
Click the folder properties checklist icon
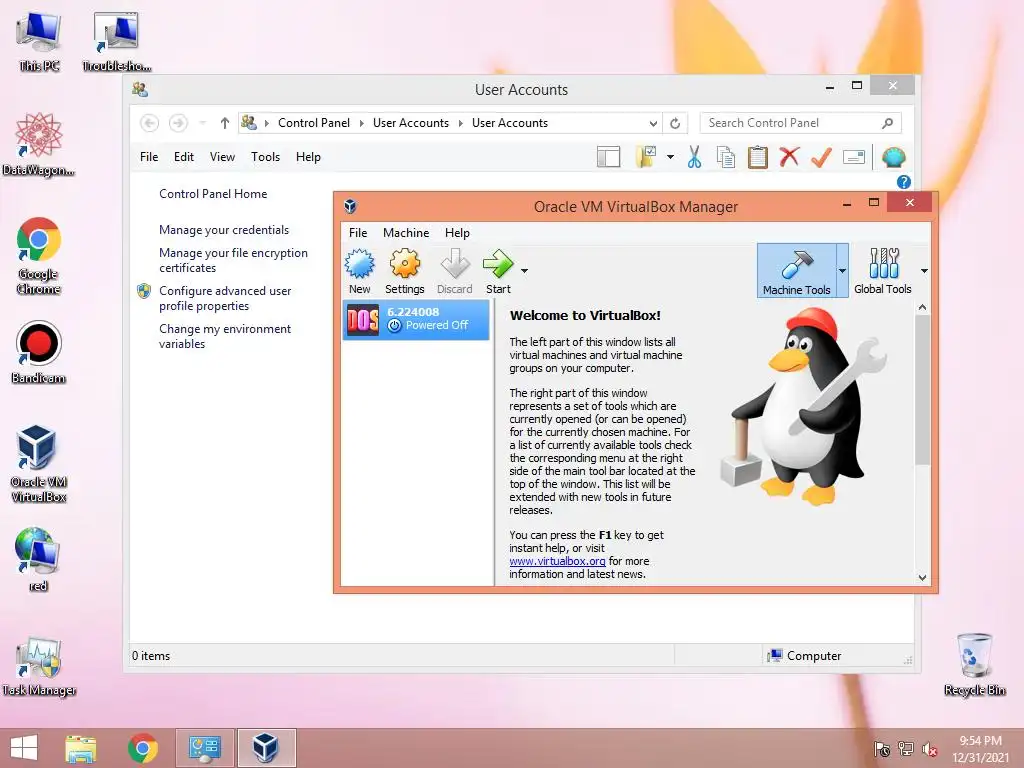pos(646,157)
